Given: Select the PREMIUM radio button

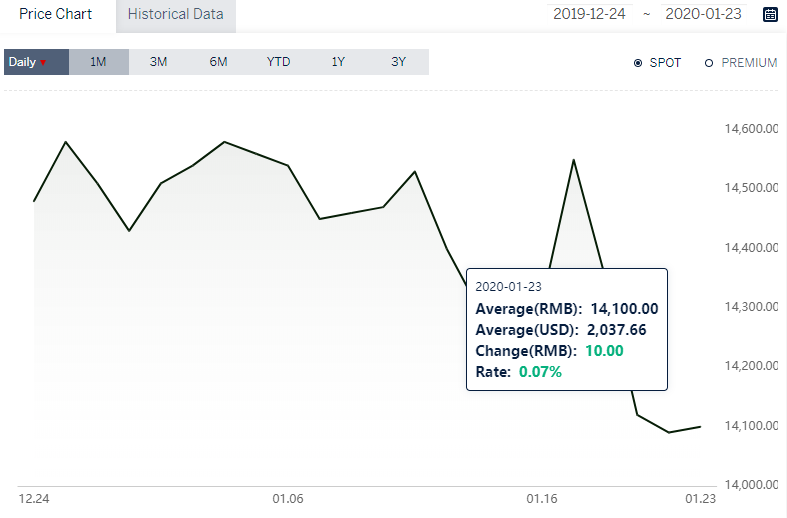Looking at the screenshot, I should (709, 63).
